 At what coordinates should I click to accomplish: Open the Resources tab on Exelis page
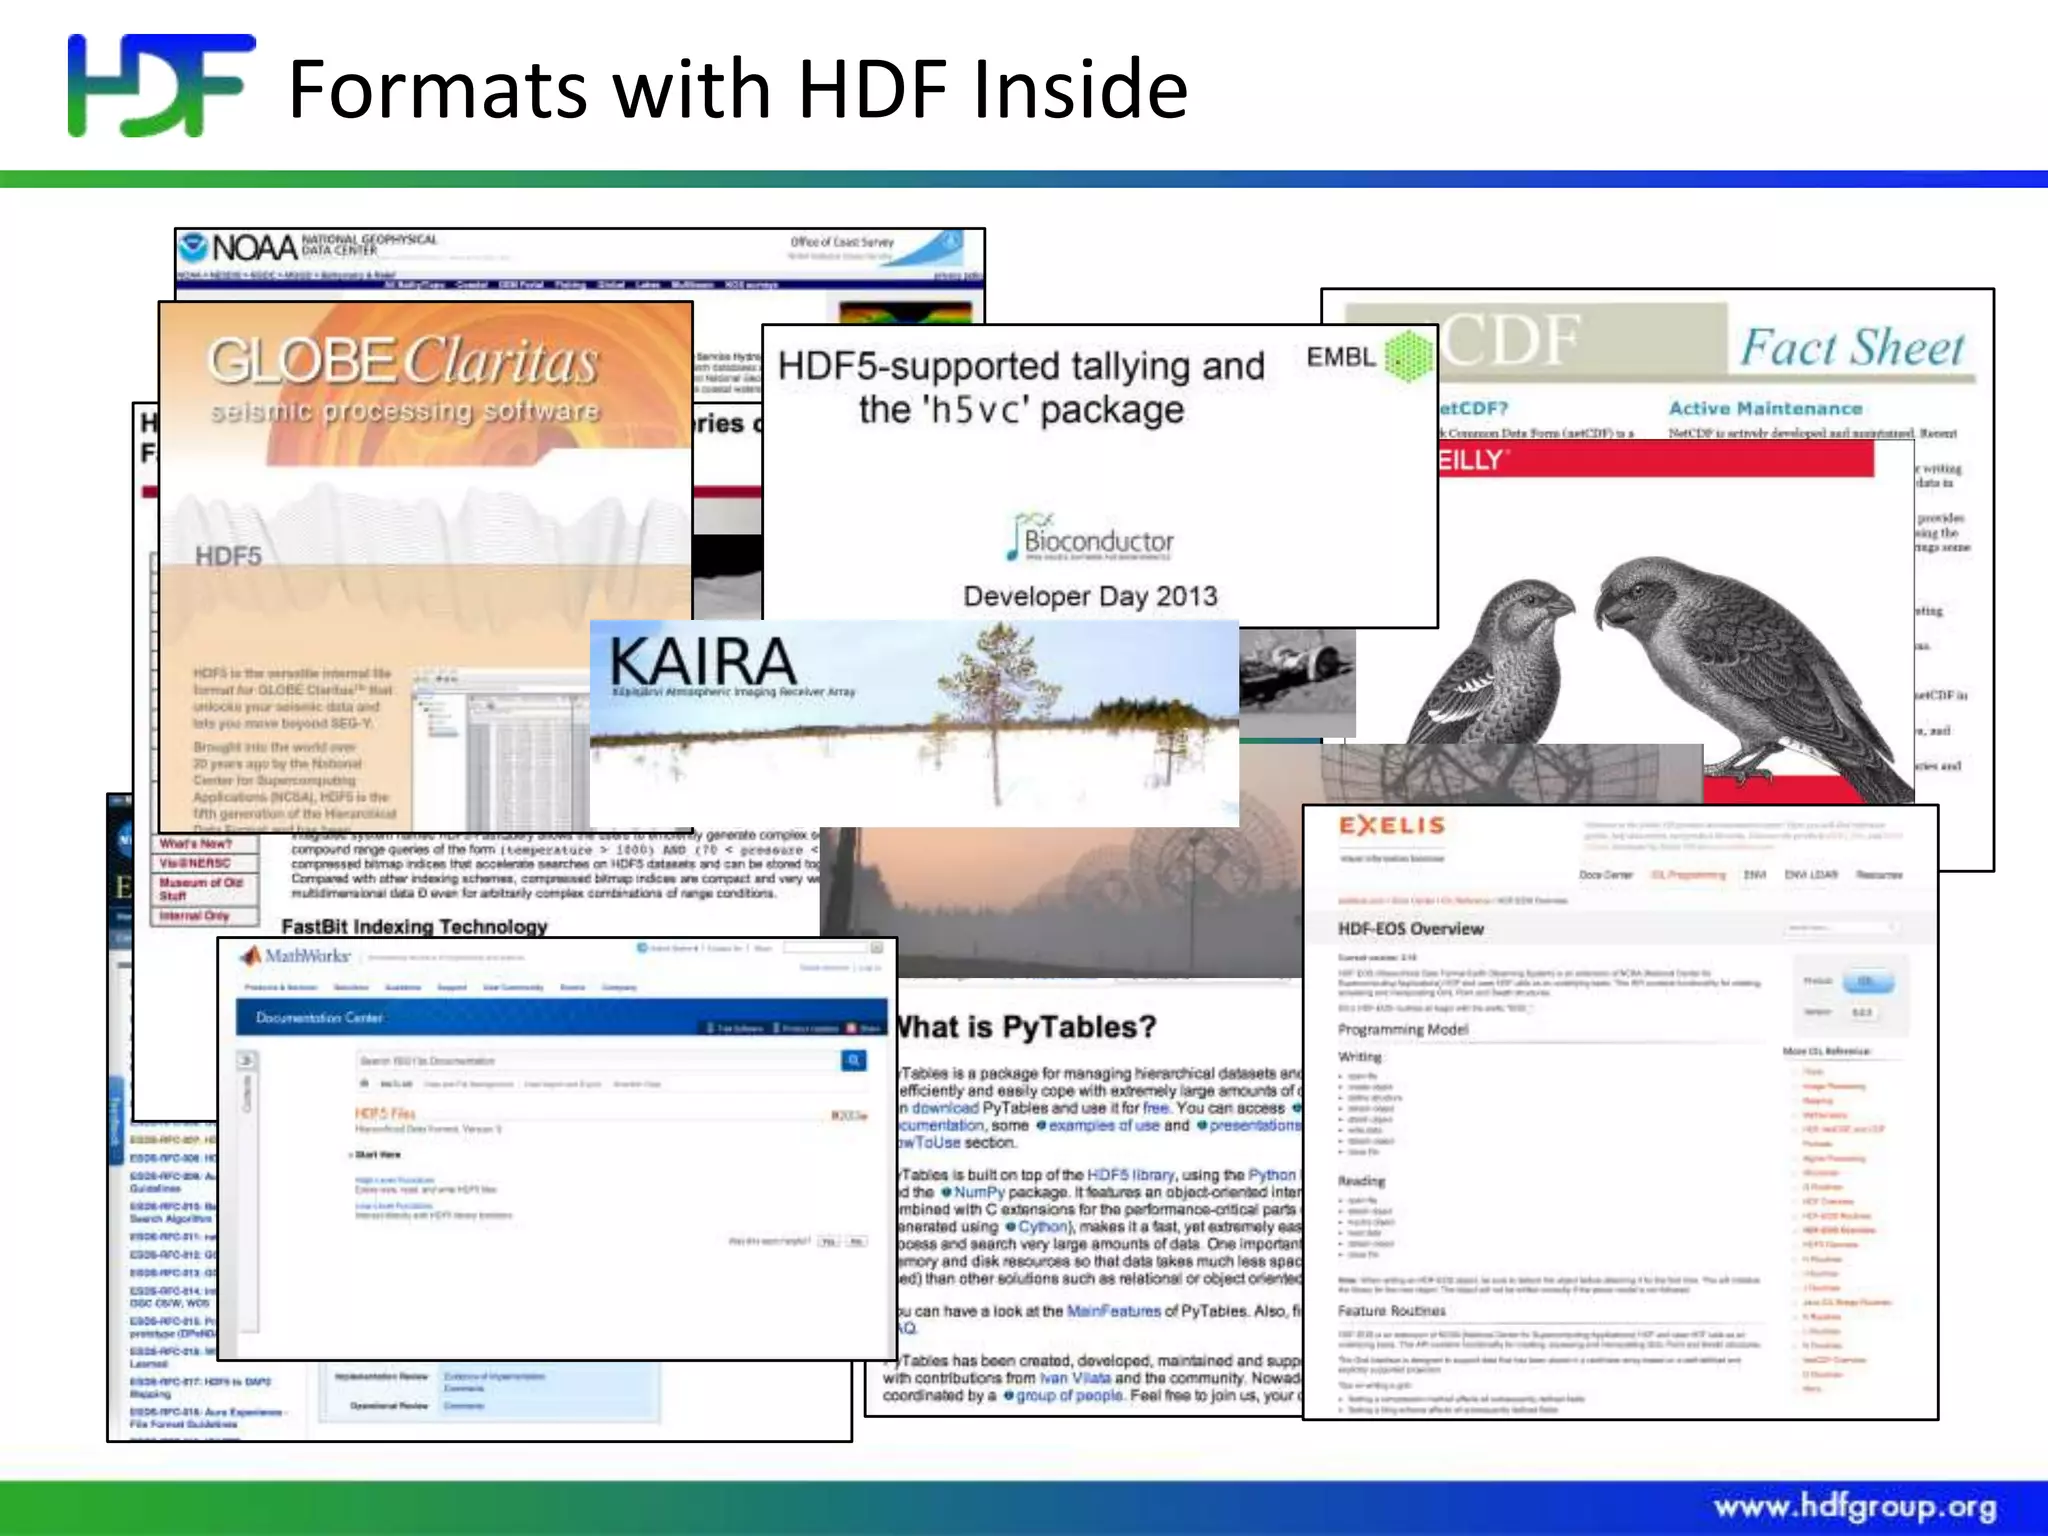1879,874
